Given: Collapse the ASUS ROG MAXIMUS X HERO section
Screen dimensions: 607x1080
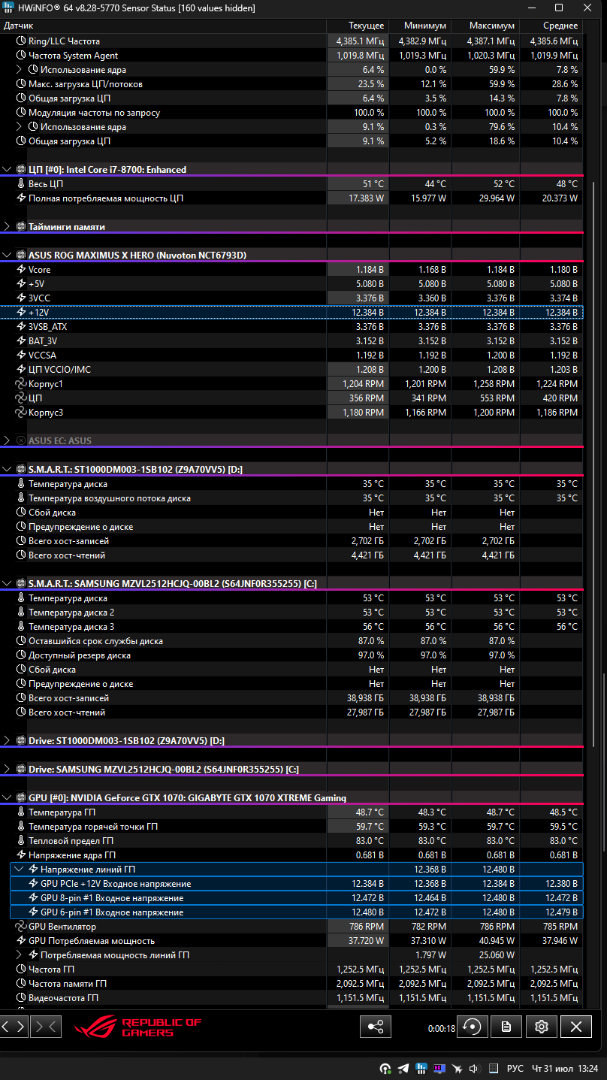Looking at the screenshot, I should [6, 255].
